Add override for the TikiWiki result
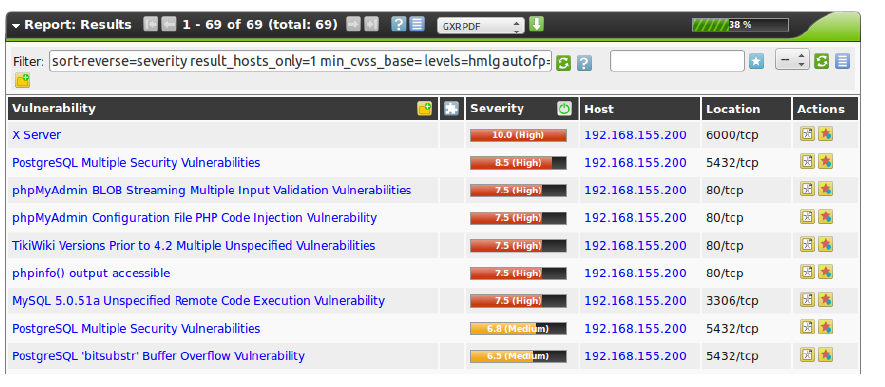The width and height of the screenshot is (885, 387). click(x=826, y=245)
